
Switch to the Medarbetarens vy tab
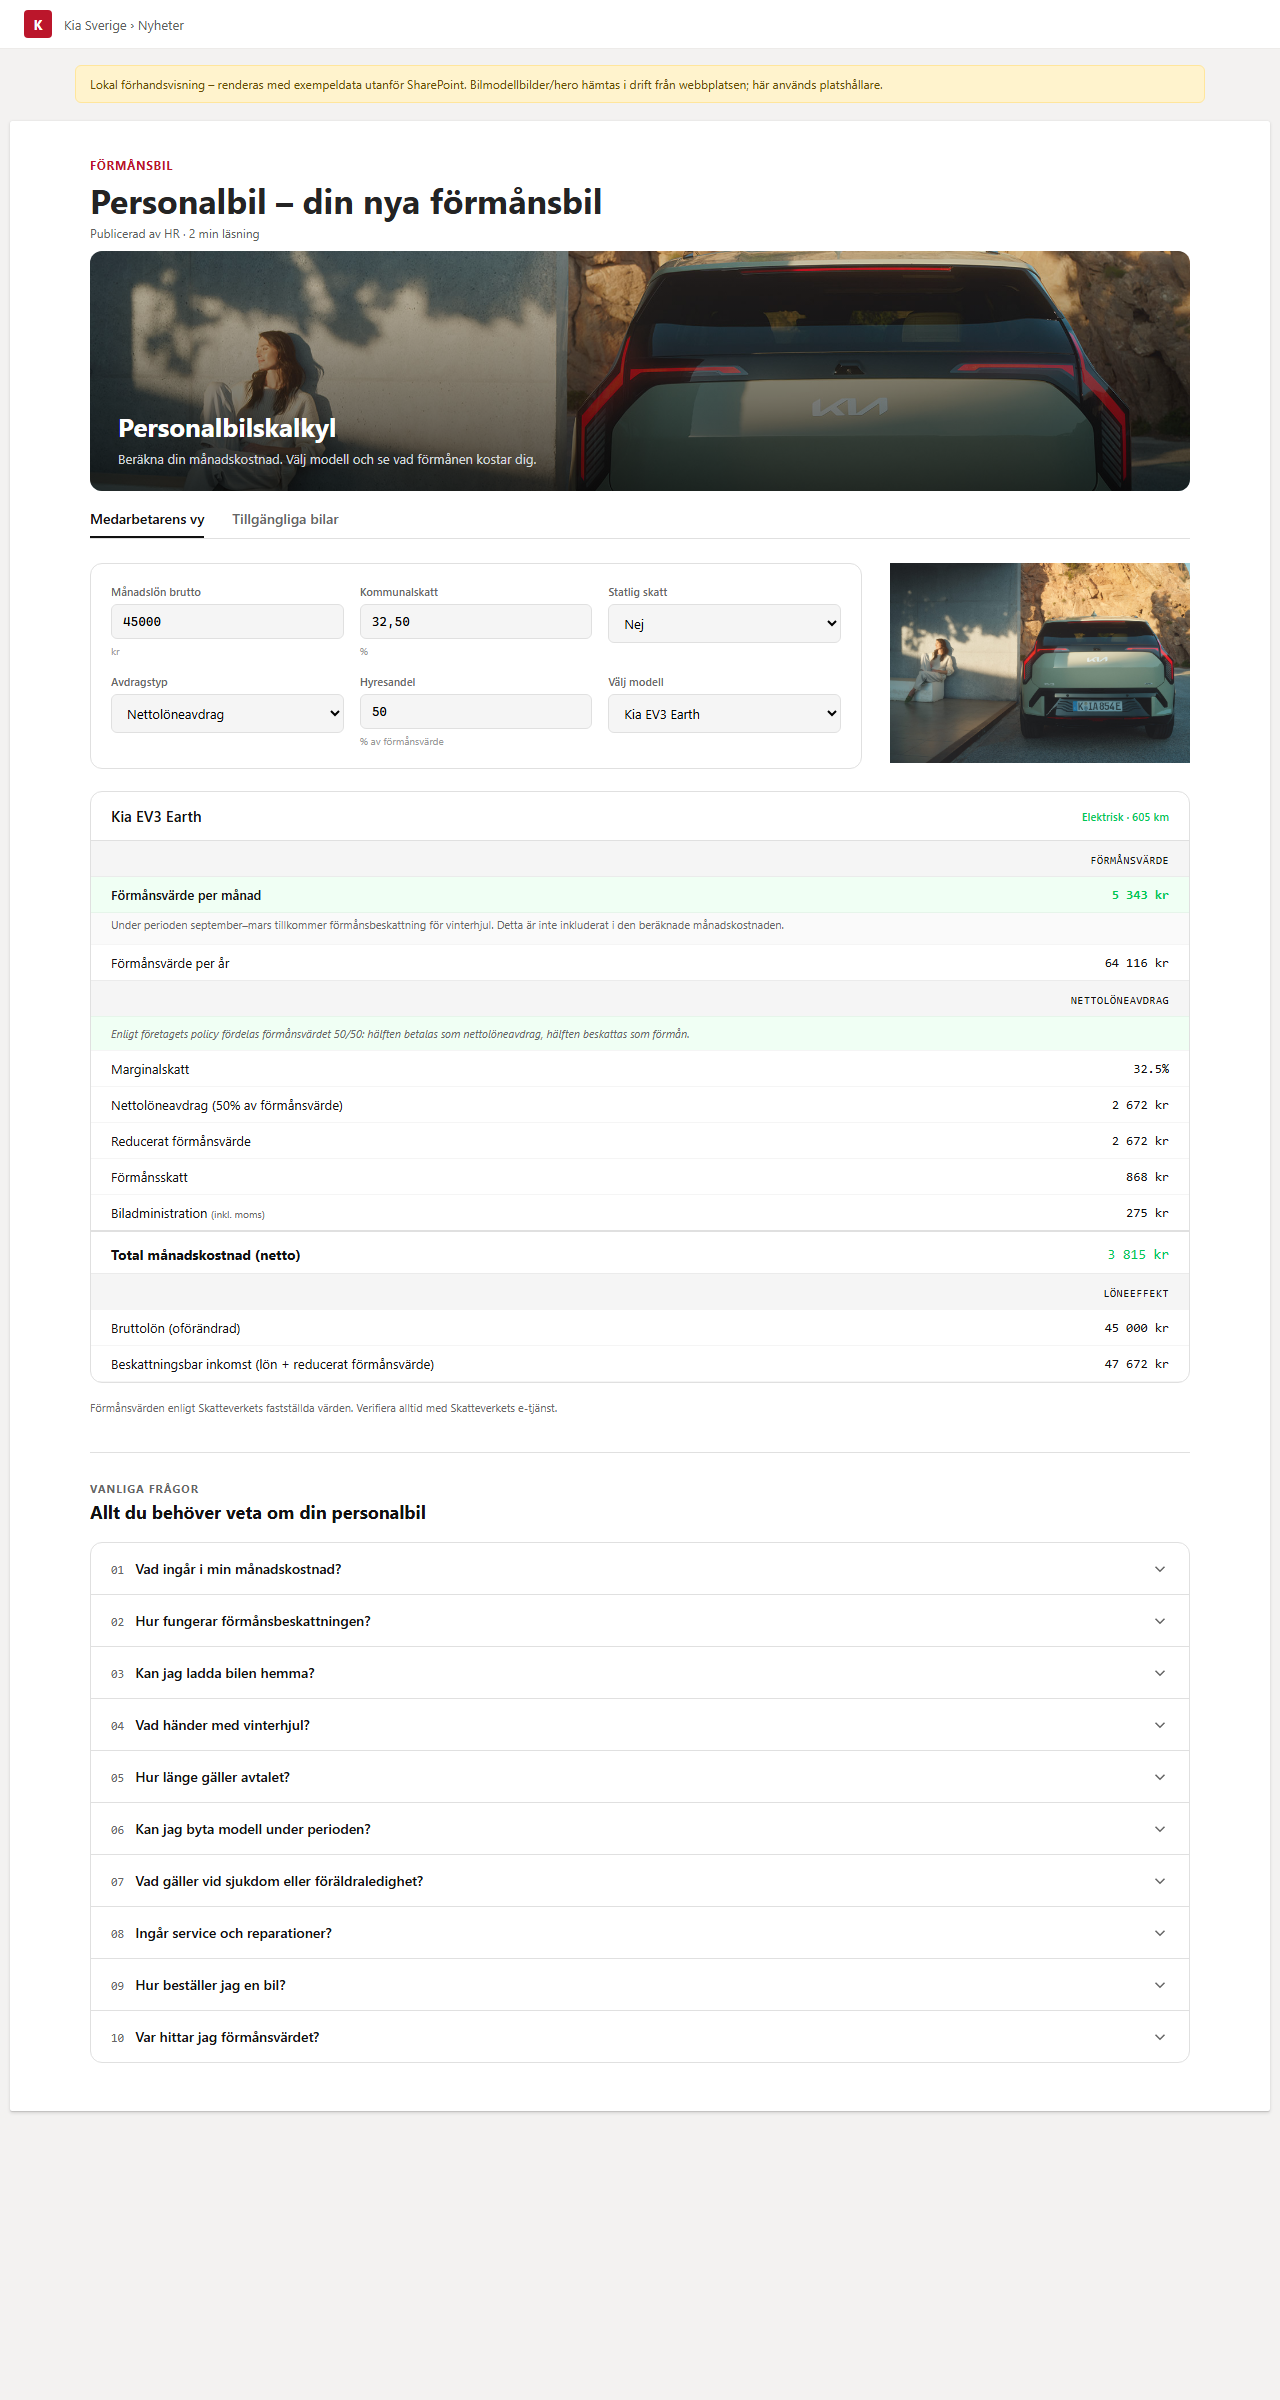click(147, 520)
